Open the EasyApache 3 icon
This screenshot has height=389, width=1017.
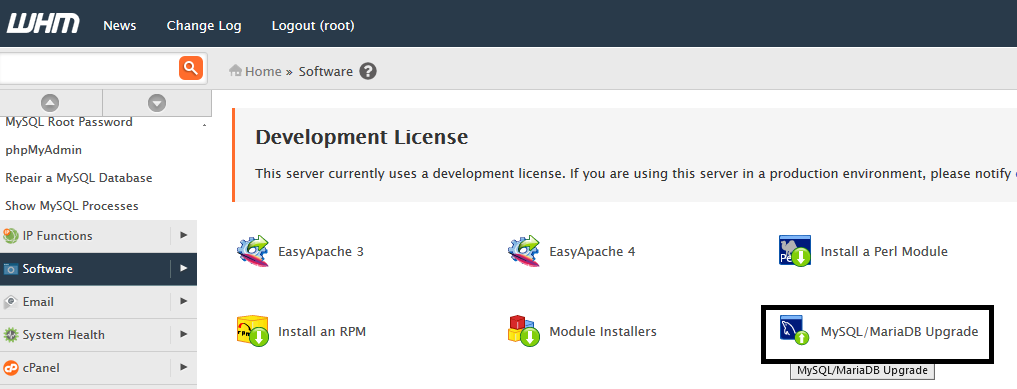[x=253, y=251]
